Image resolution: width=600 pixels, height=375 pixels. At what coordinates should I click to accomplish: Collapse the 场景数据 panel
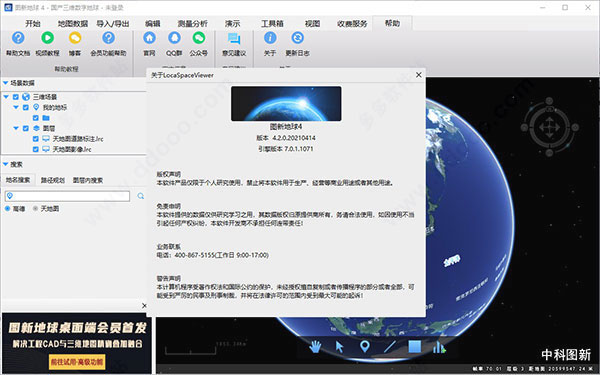(6, 83)
